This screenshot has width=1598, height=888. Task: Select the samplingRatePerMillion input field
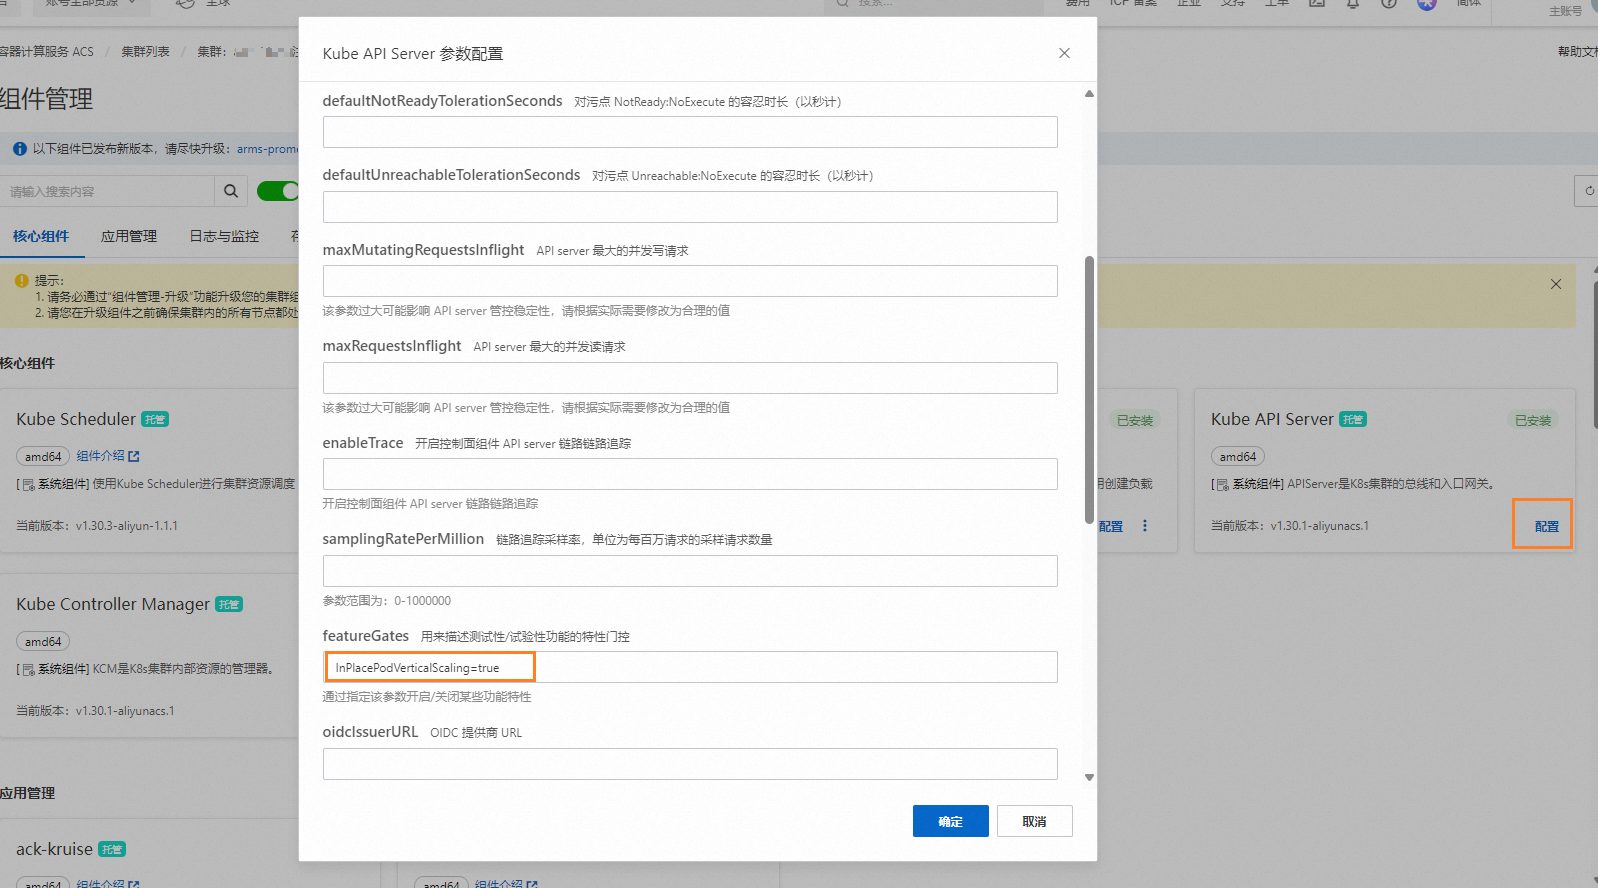(x=690, y=571)
